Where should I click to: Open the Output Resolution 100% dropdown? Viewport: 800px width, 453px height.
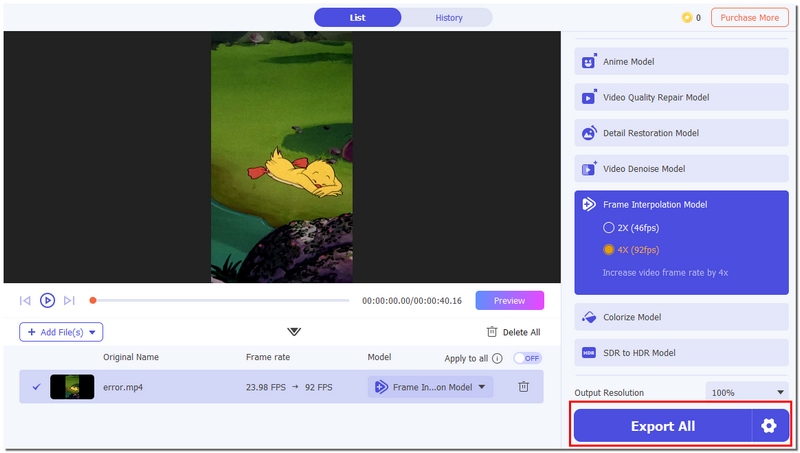pos(747,392)
